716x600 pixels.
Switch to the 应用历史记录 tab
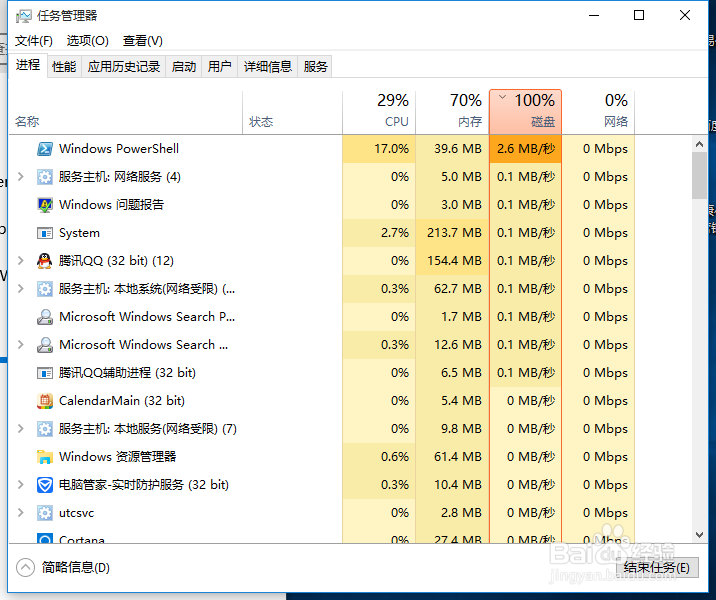[124, 67]
